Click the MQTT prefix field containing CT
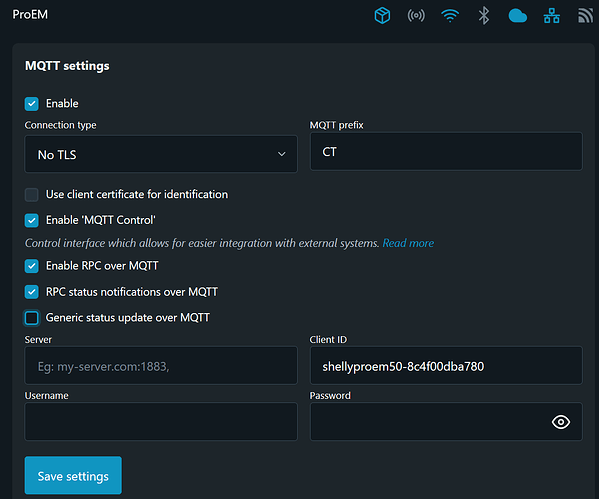Viewport: 599px width, 499px height. (446, 151)
